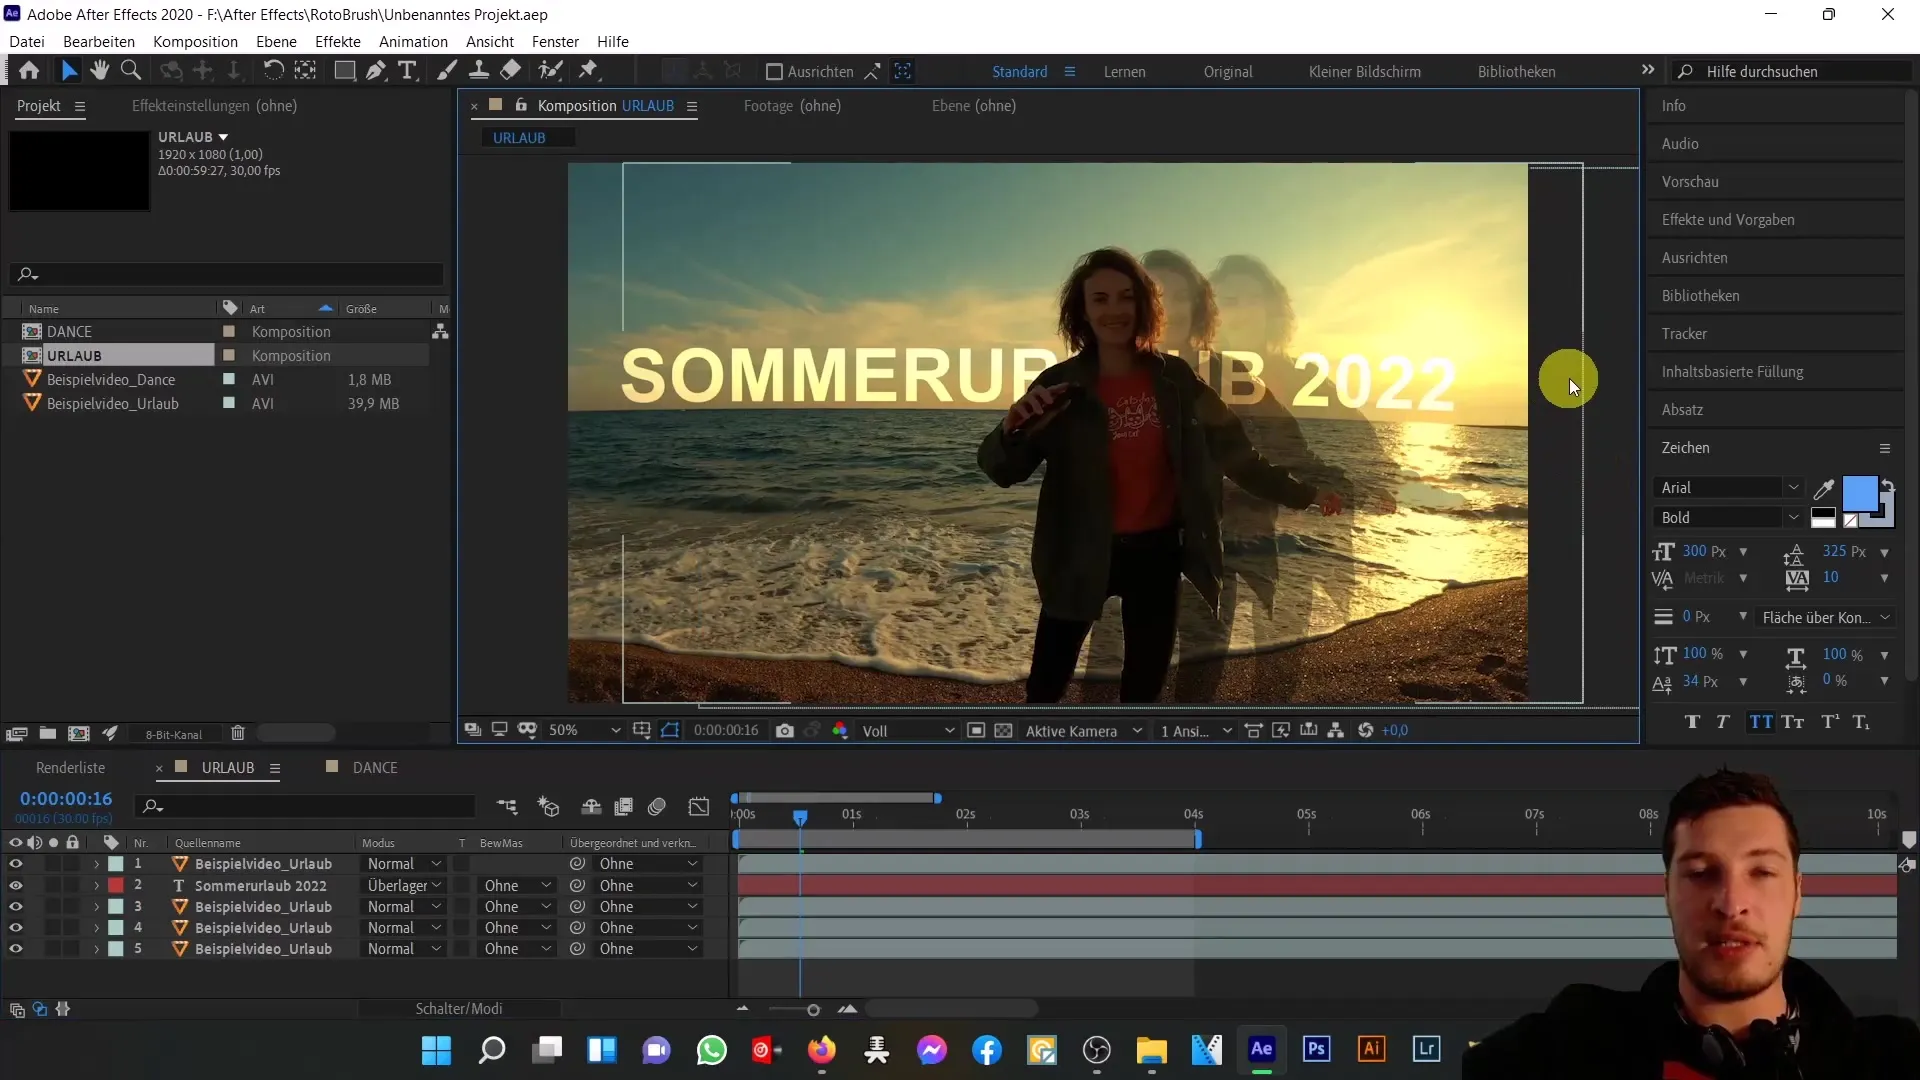
Task: Select the Eraser tool
Action: (x=510, y=71)
